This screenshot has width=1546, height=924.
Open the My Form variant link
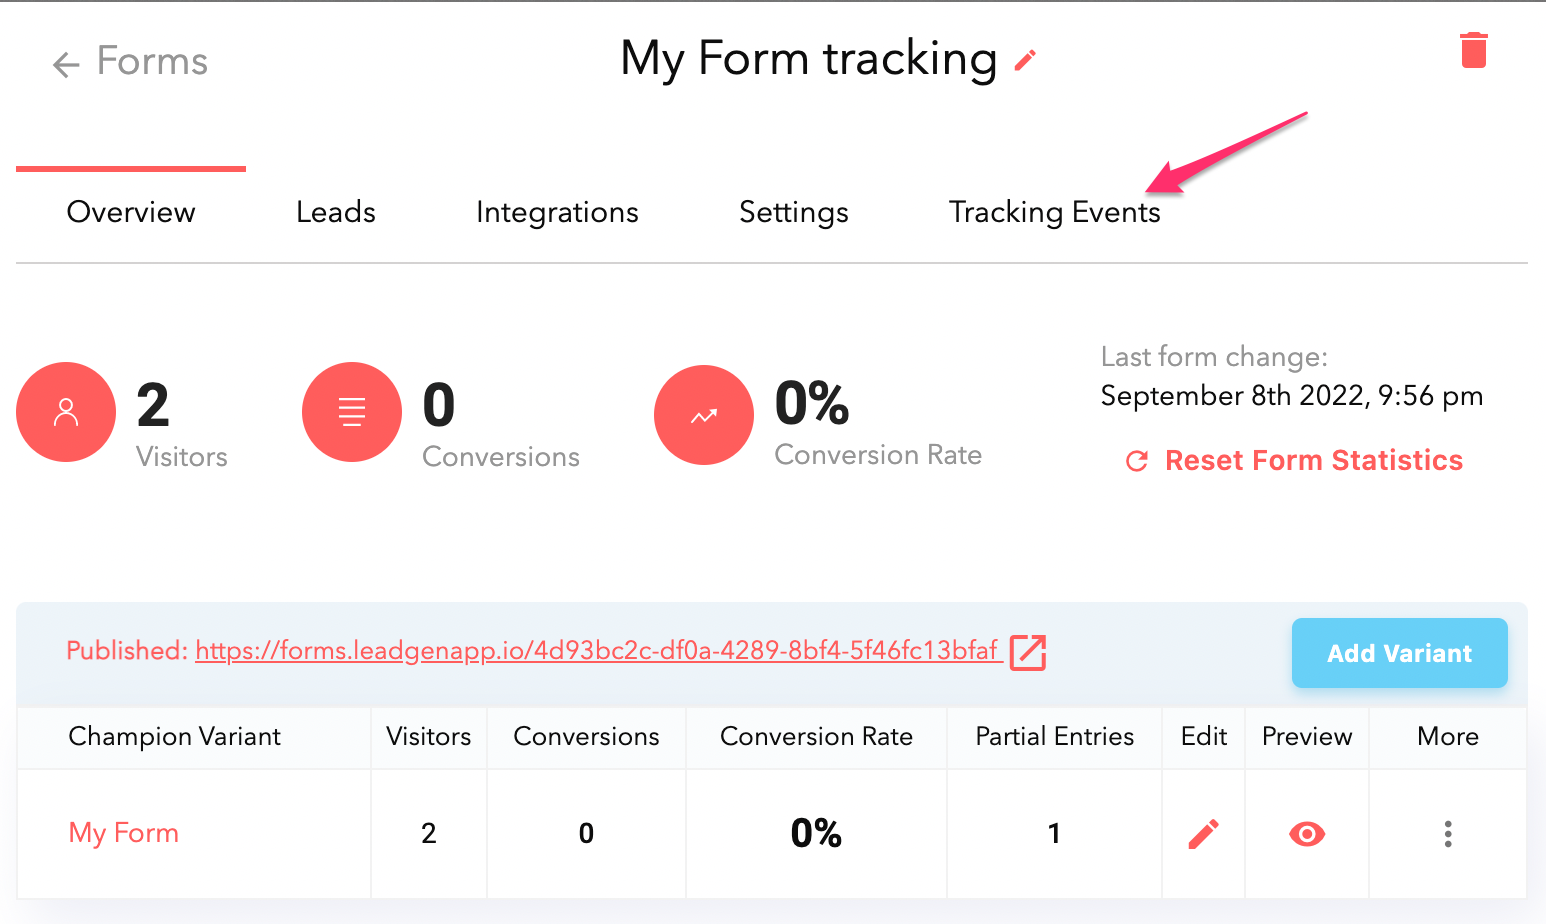[x=123, y=833]
